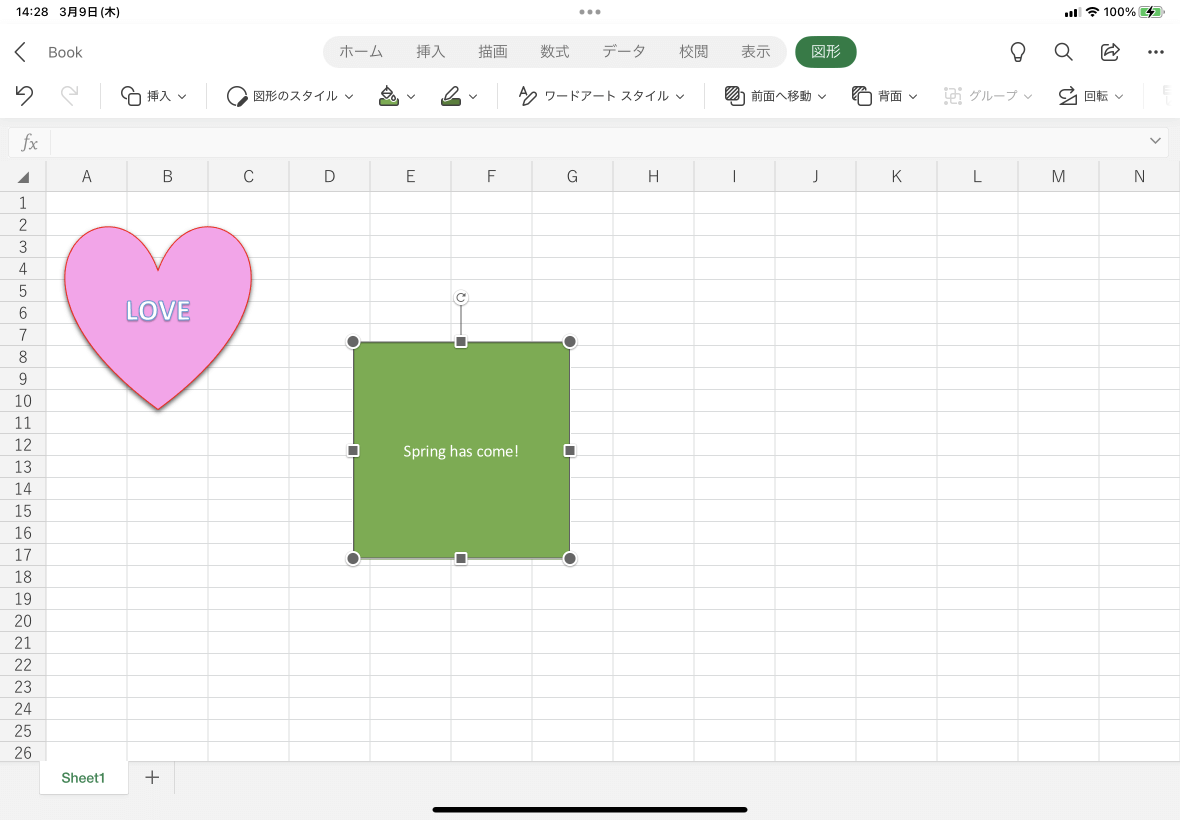Expand the 挿入 dropdown chevron
The width and height of the screenshot is (1180, 820).
click(x=182, y=96)
